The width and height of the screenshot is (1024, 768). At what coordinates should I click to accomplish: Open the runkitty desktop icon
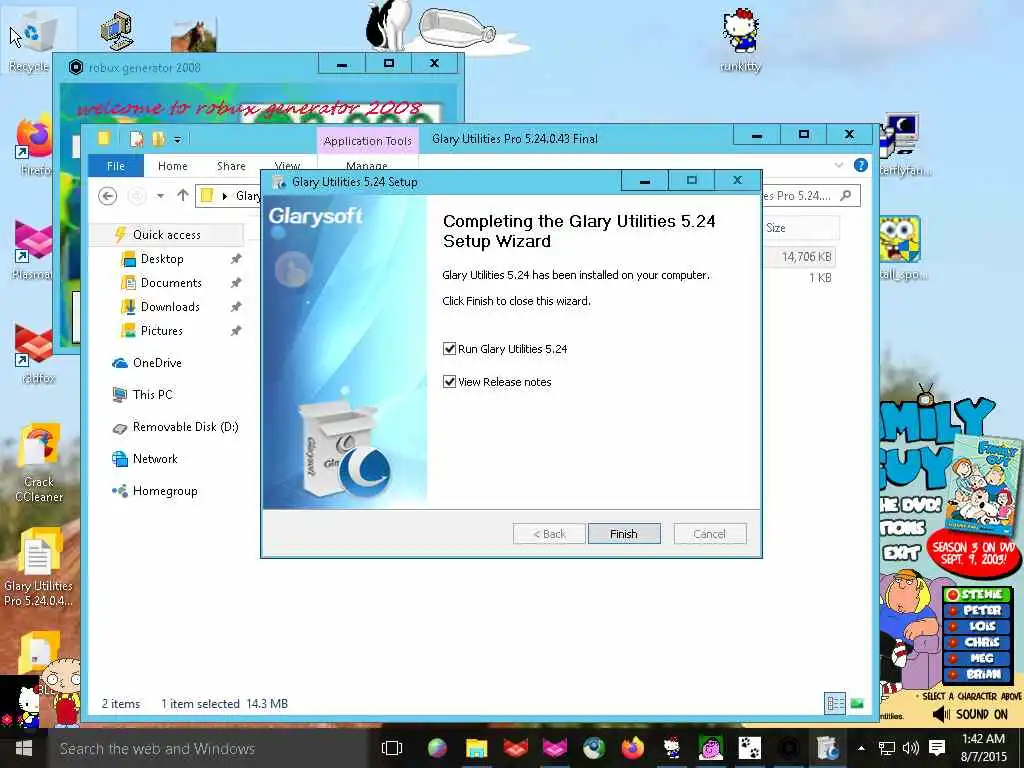[x=741, y=39]
